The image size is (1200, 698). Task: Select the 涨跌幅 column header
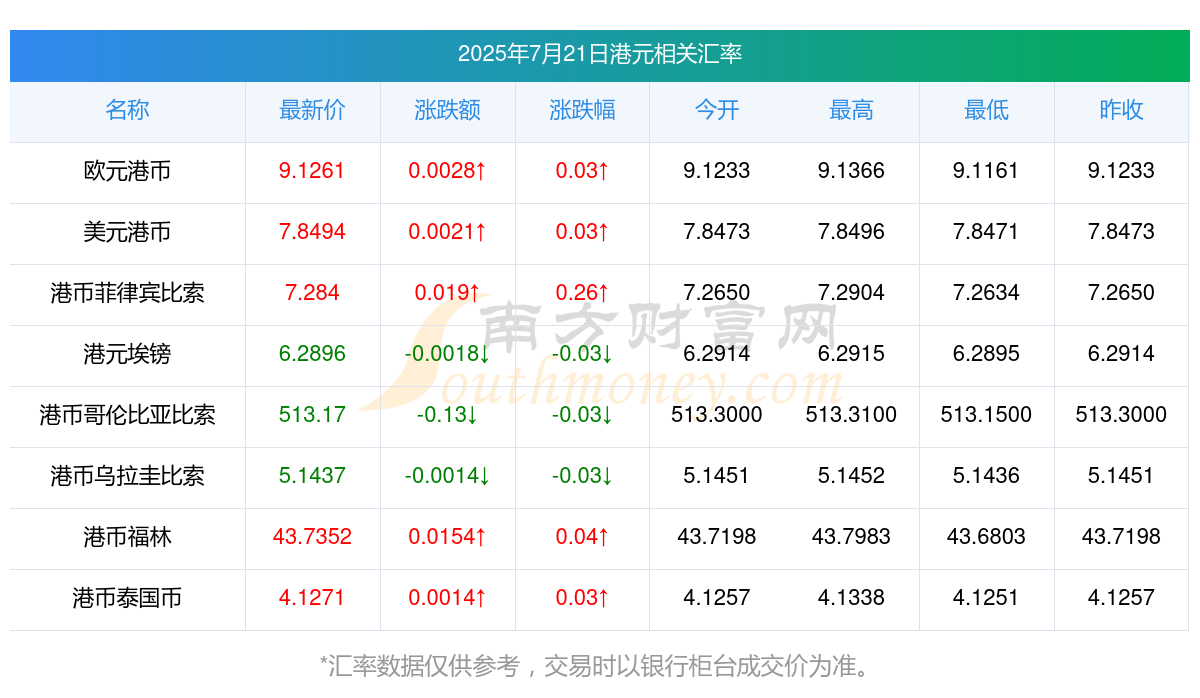582,110
